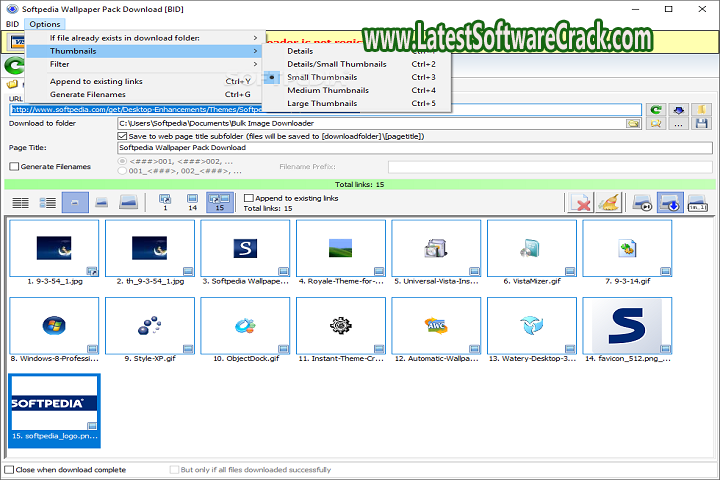720x480 pixels.
Task: Click the blue floppy disk save icon
Action: [x=701, y=124]
